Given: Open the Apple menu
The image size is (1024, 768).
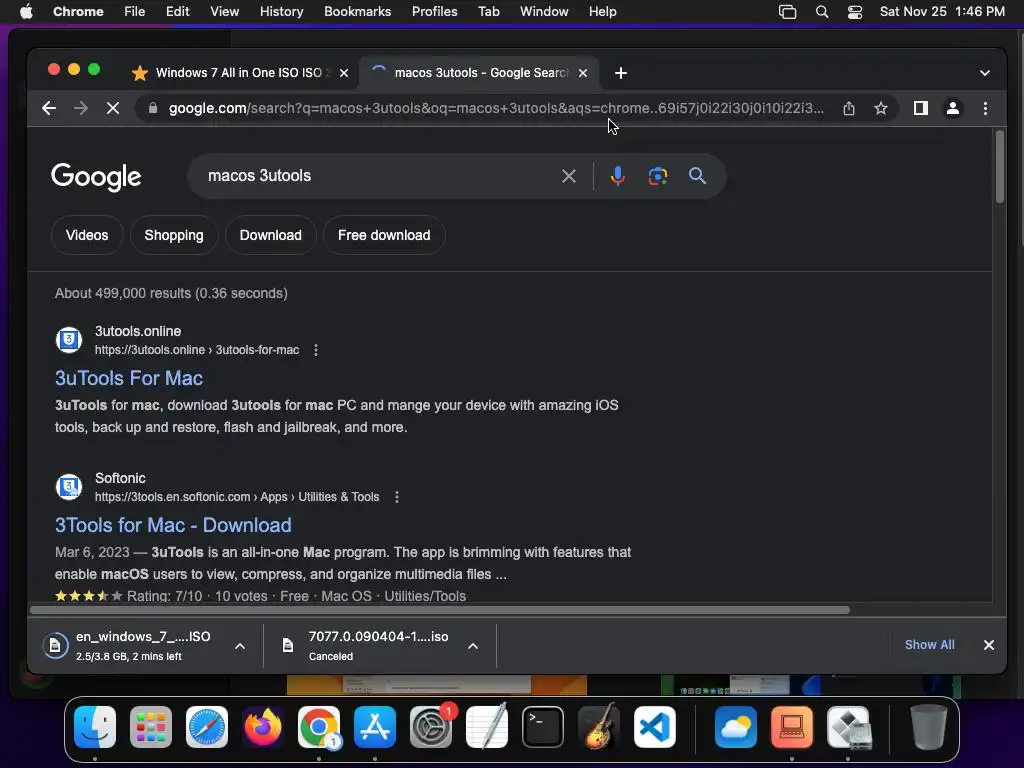Looking at the screenshot, I should (26, 12).
